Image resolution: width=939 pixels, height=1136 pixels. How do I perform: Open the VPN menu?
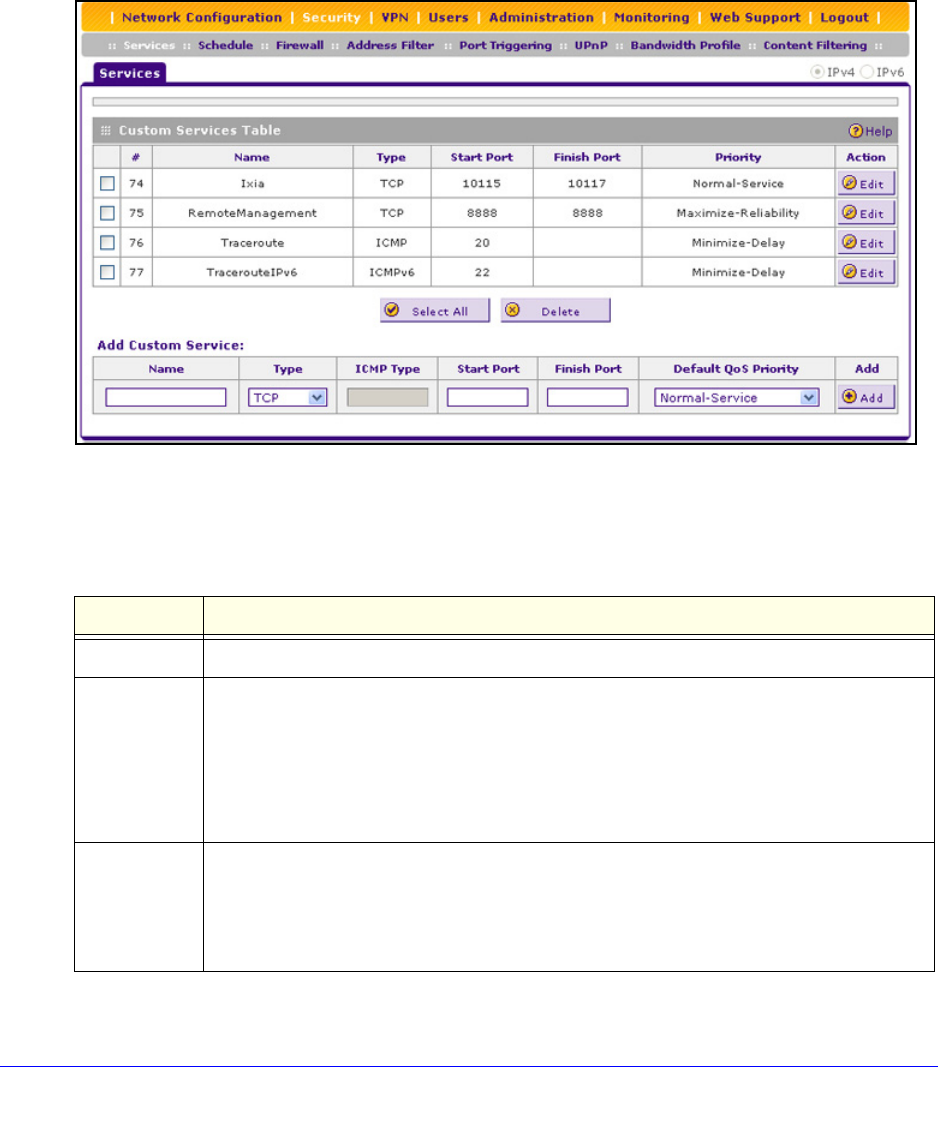395,17
